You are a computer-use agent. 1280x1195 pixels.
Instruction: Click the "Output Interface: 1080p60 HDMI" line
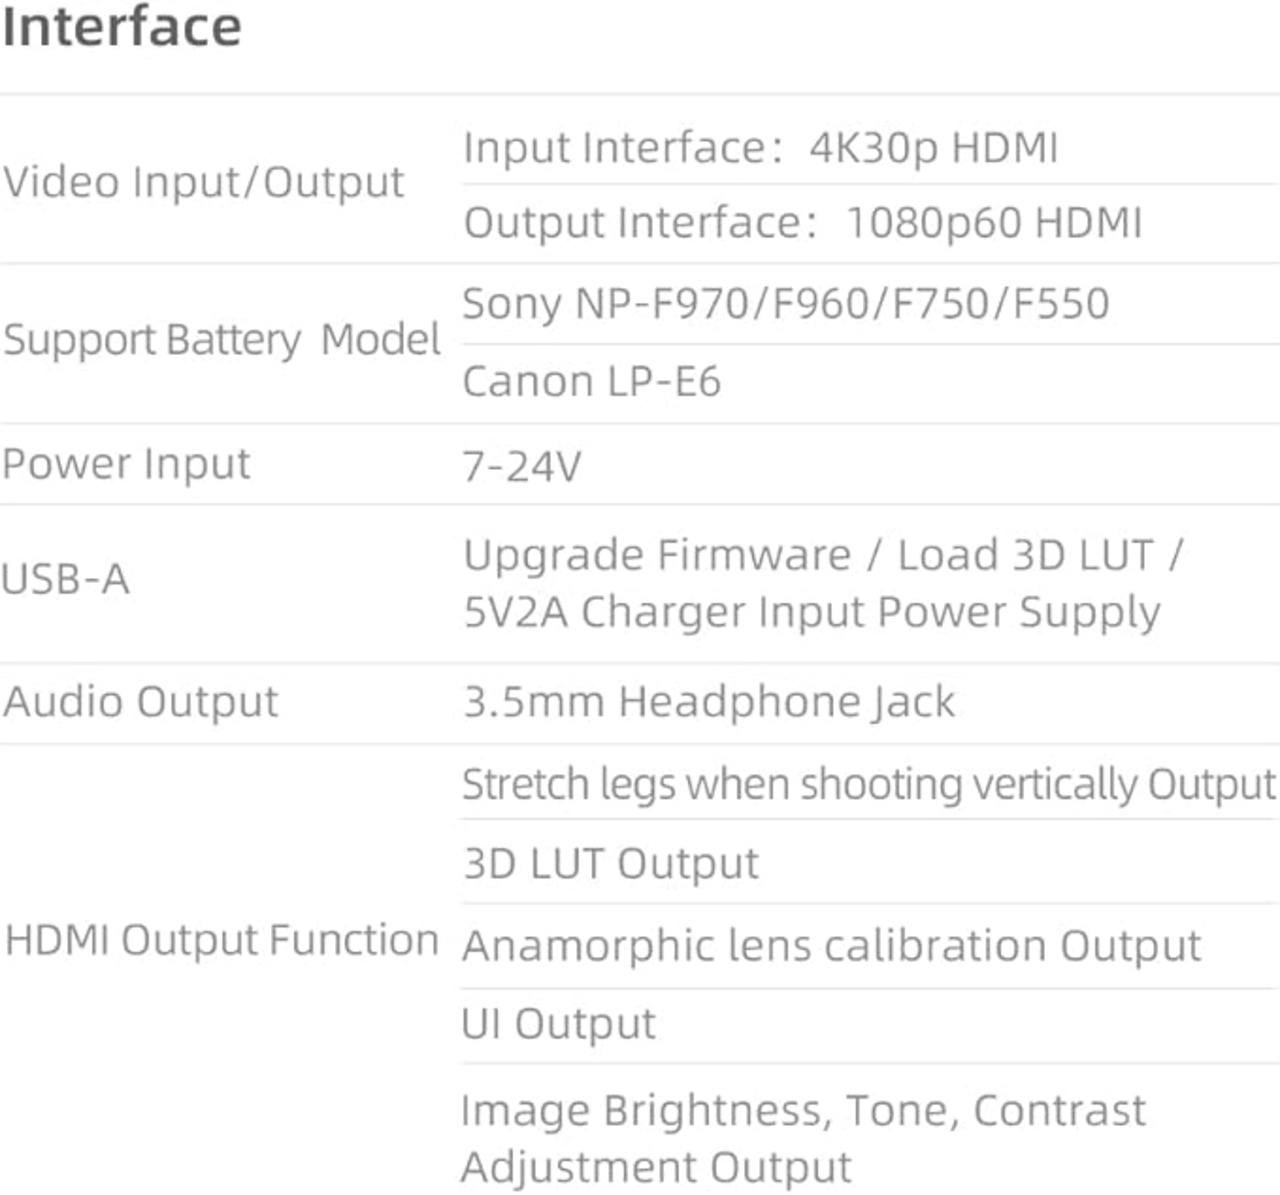coord(802,223)
